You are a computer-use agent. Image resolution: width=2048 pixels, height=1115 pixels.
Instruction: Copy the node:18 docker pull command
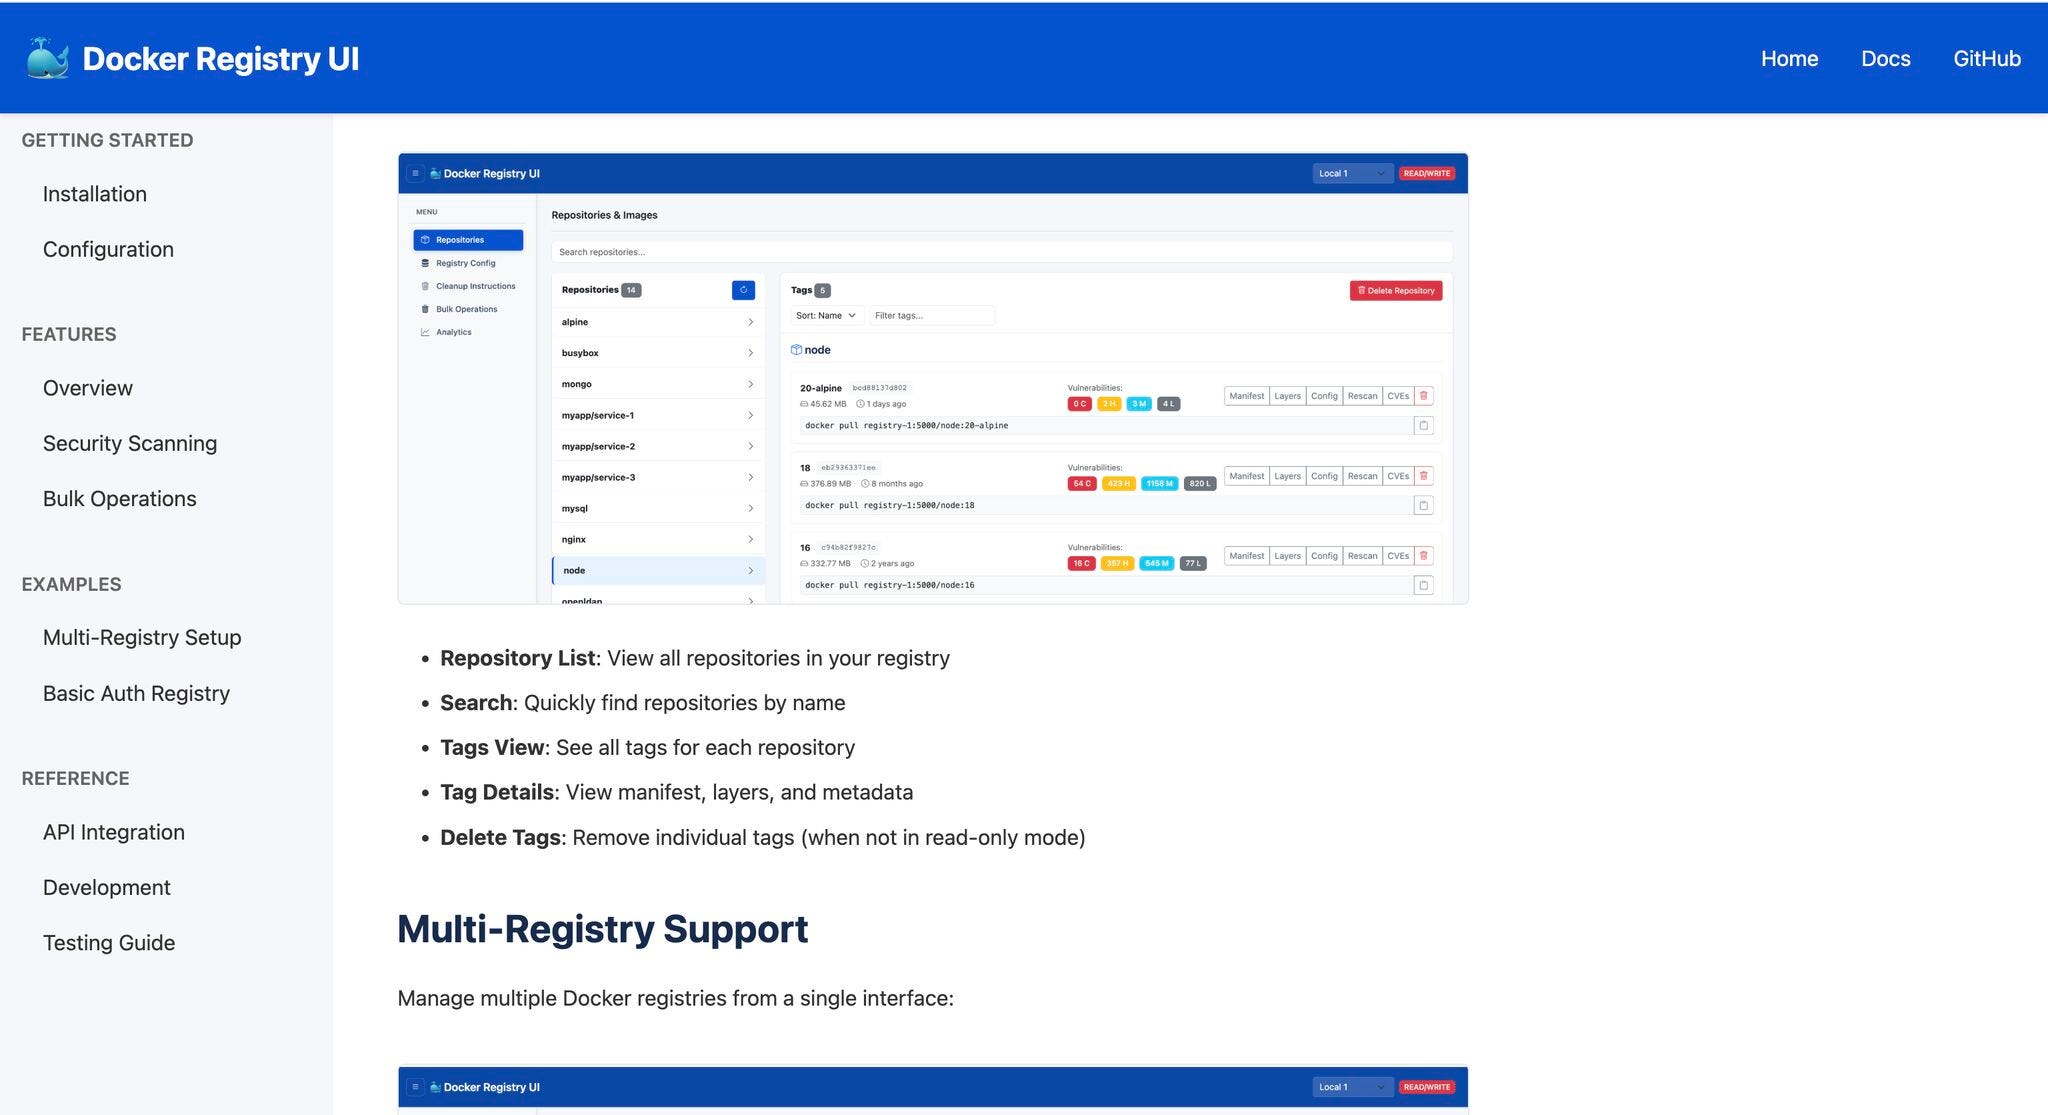[x=1423, y=505]
